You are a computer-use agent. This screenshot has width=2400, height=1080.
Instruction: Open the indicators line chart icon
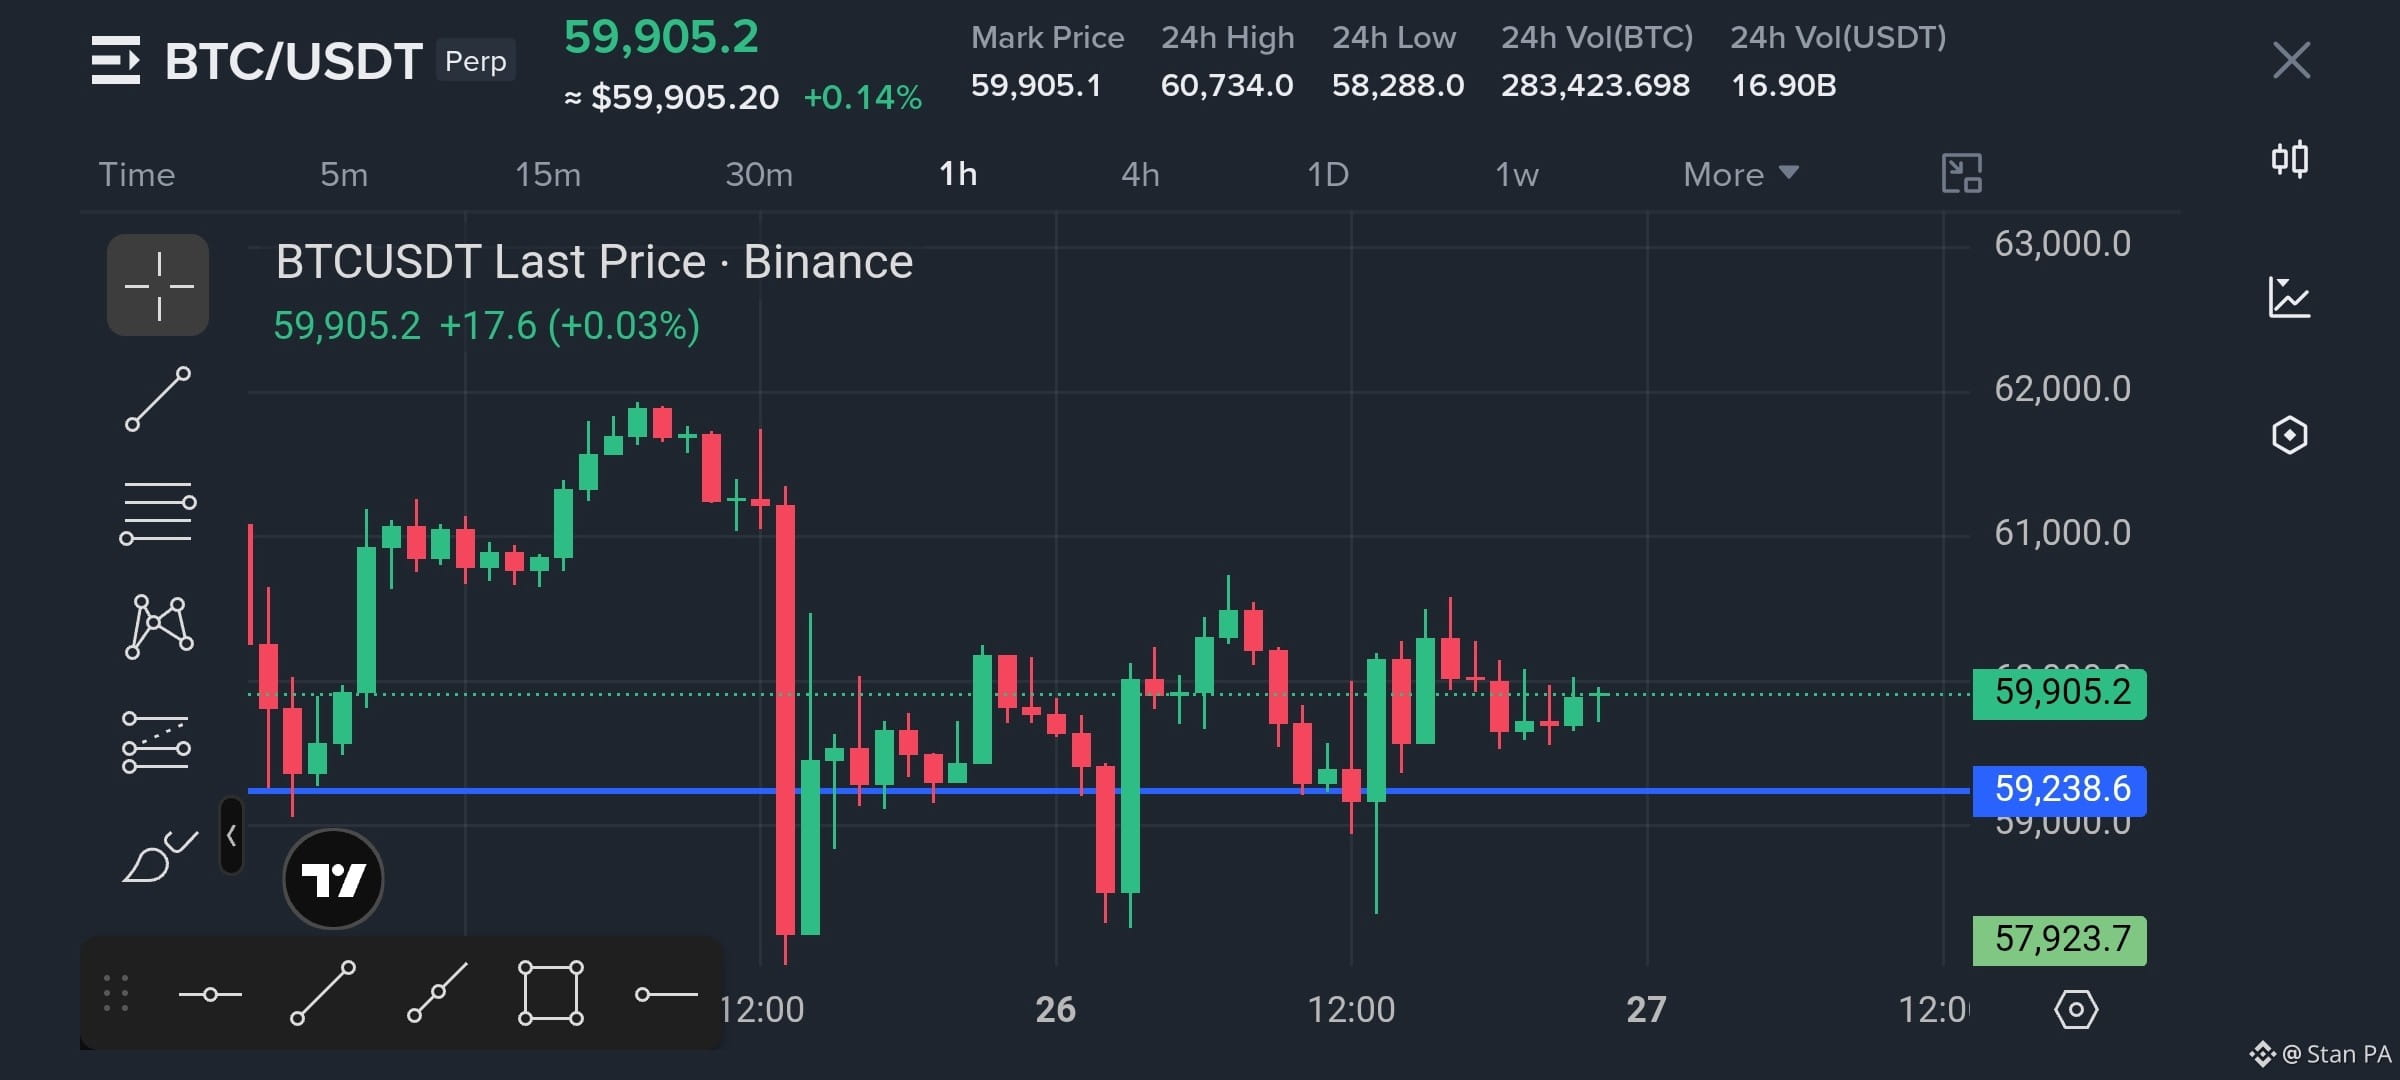click(x=2290, y=297)
